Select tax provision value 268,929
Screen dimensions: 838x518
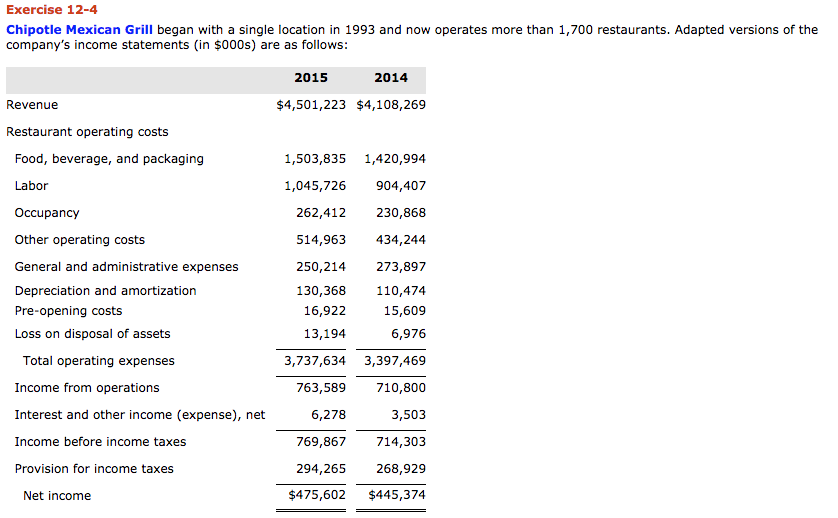pyautogui.click(x=401, y=469)
